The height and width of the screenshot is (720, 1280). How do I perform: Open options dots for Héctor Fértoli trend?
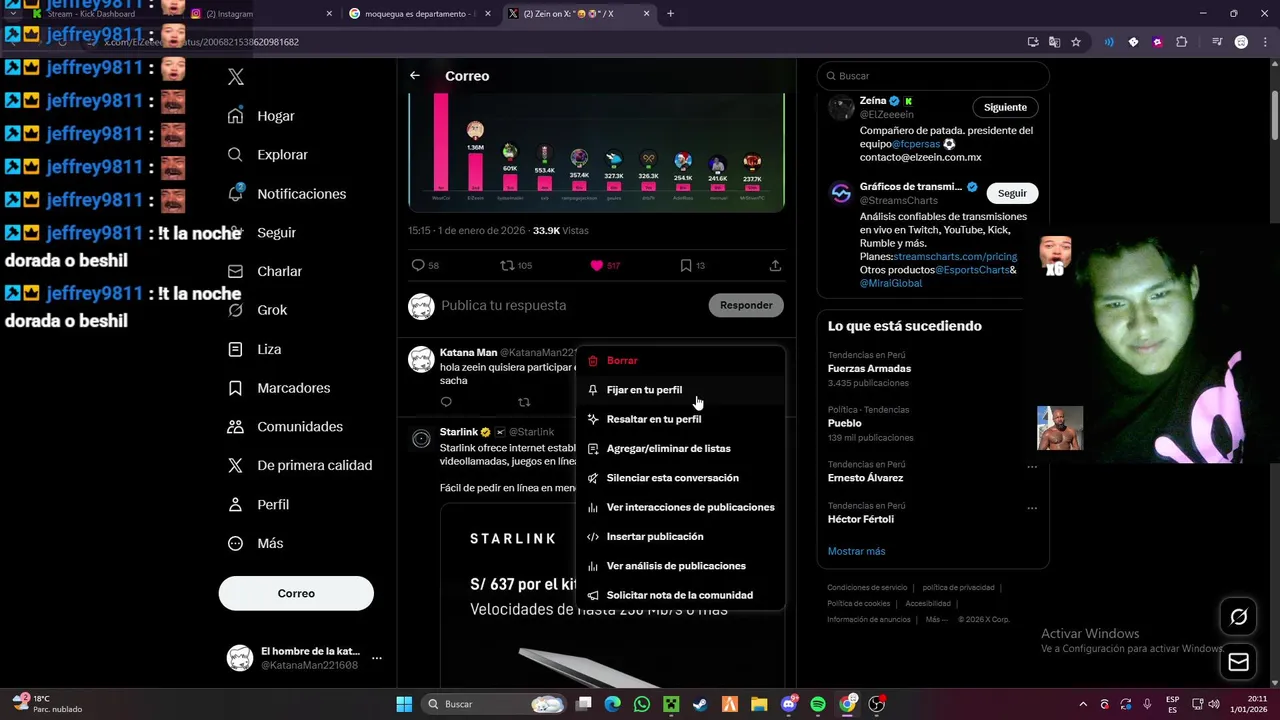(x=1032, y=508)
